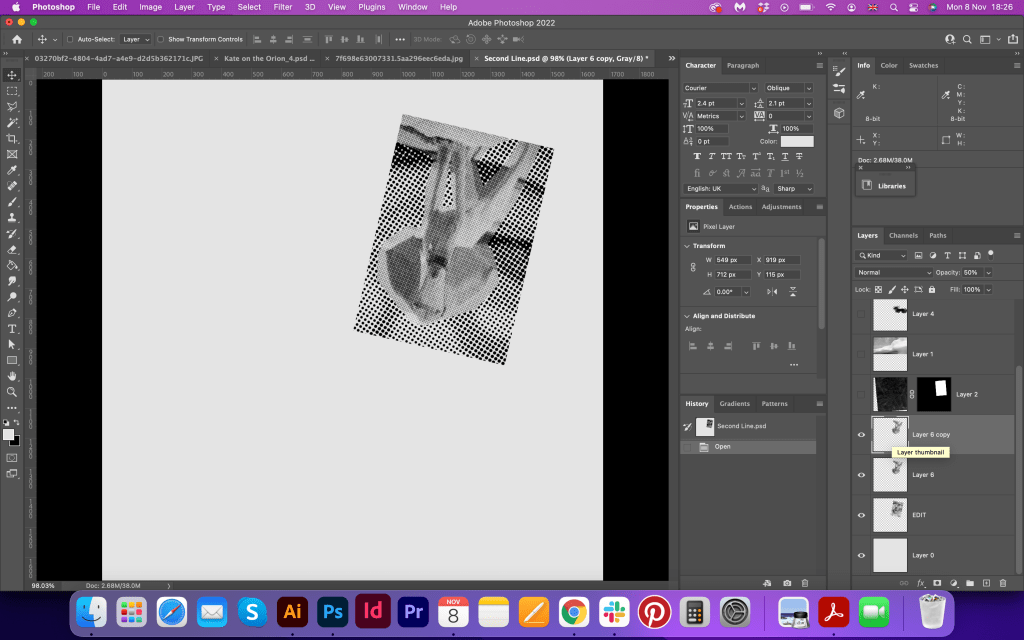Hide the Layer 6 copy layer

point(861,435)
